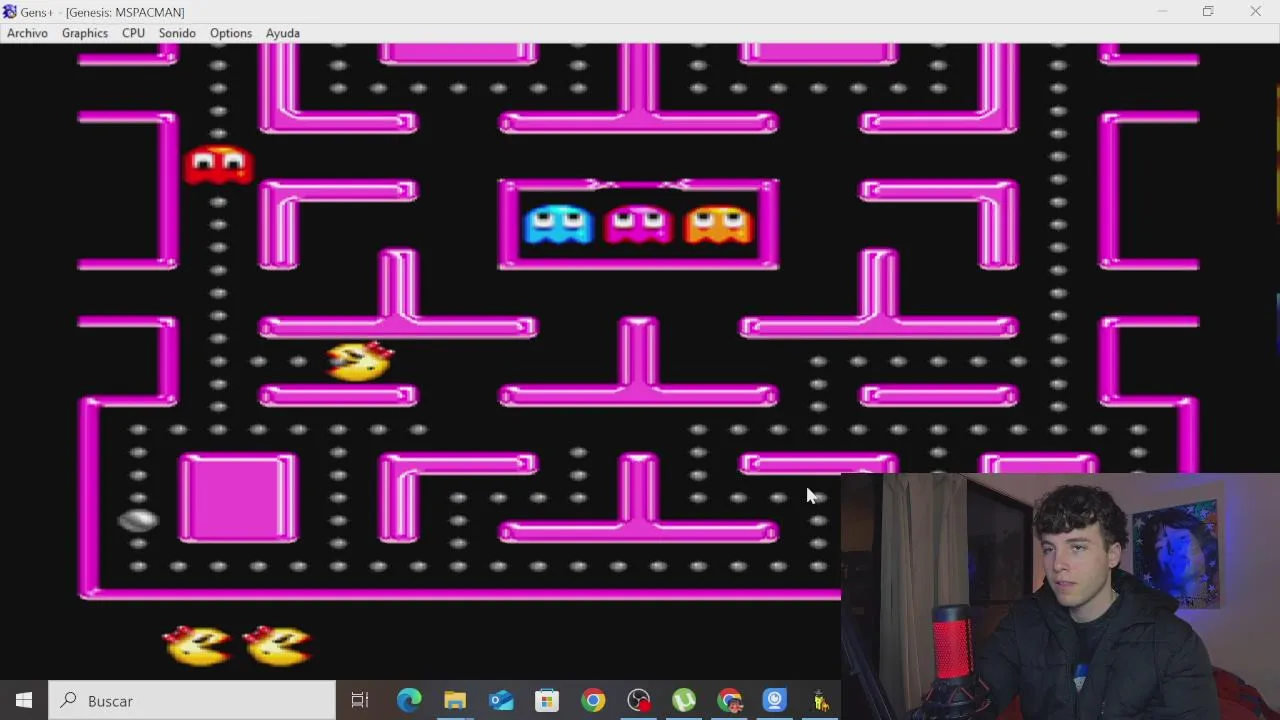Viewport: 1280px width, 720px height.
Task: Open OBS Studio from taskbar
Action: tap(639, 701)
